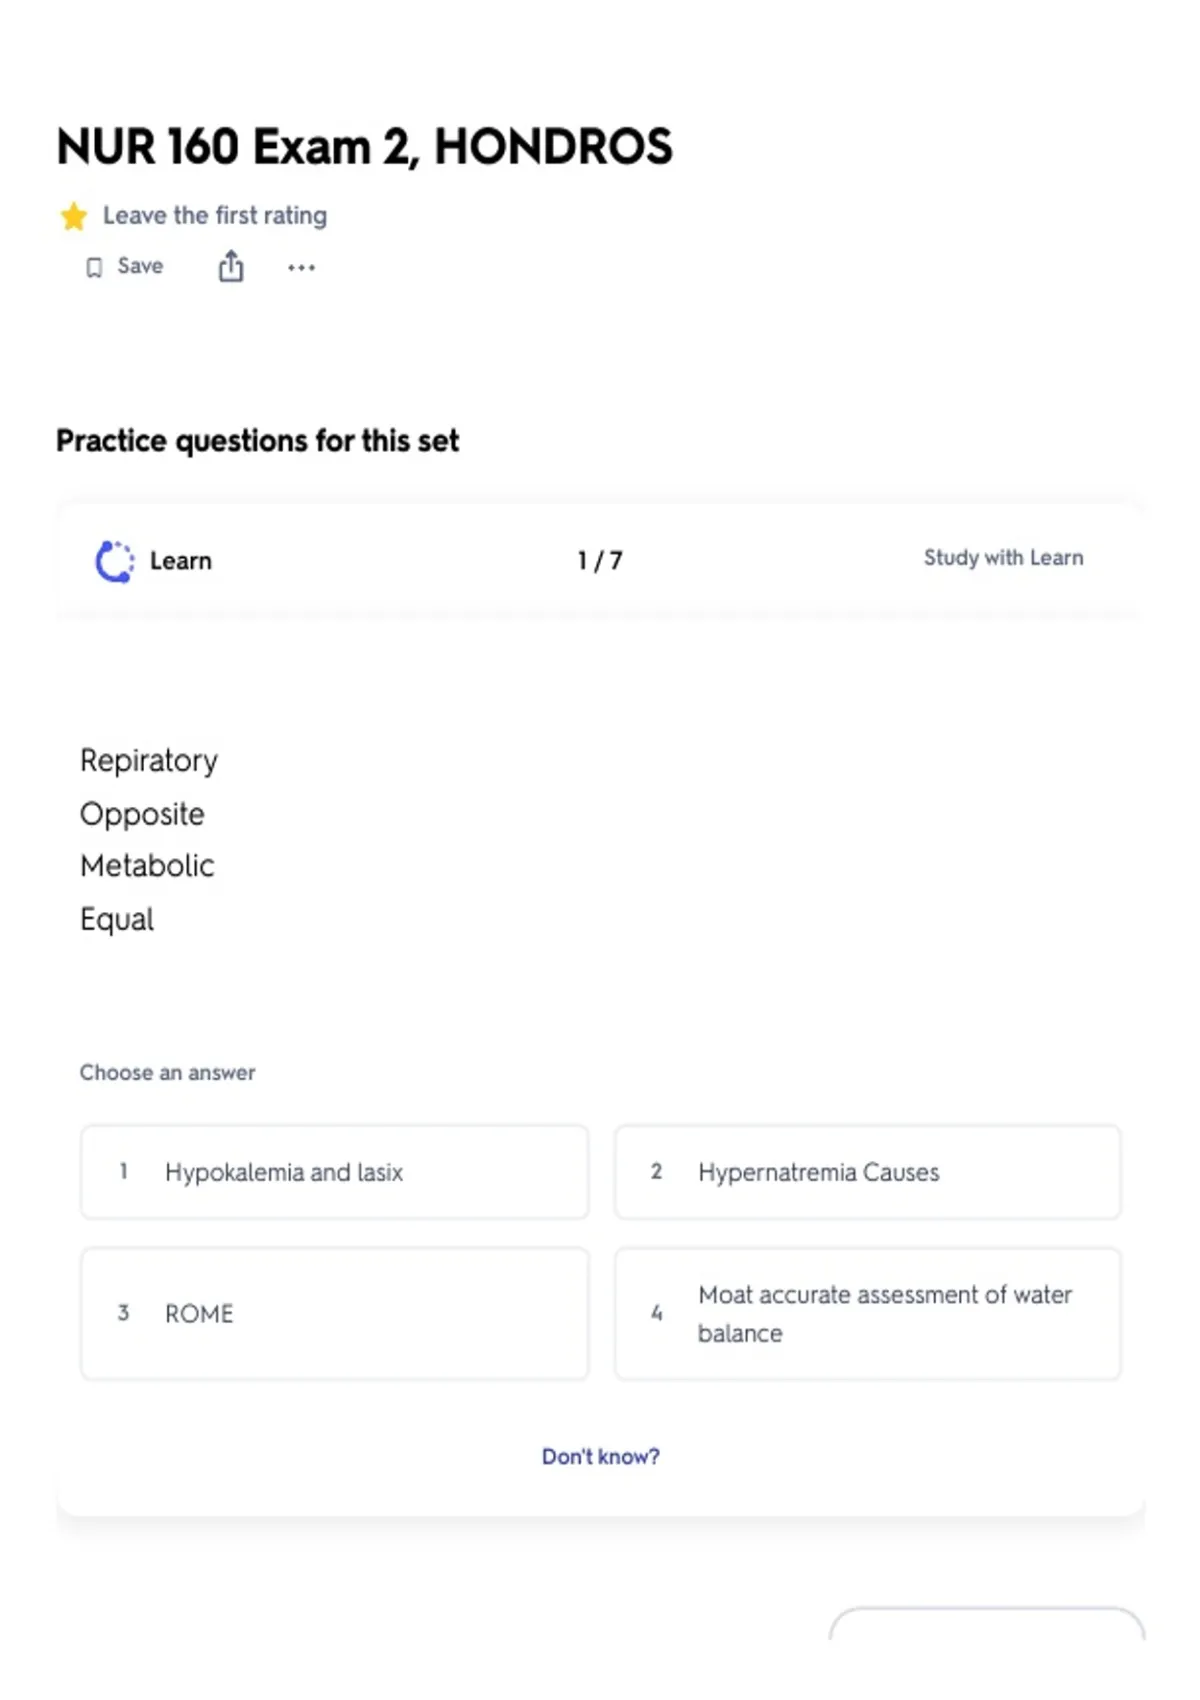Viewport: 1200px width, 1700px height.
Task: Choose answer Hypernatremia Causes
Action: [868, 1172]
